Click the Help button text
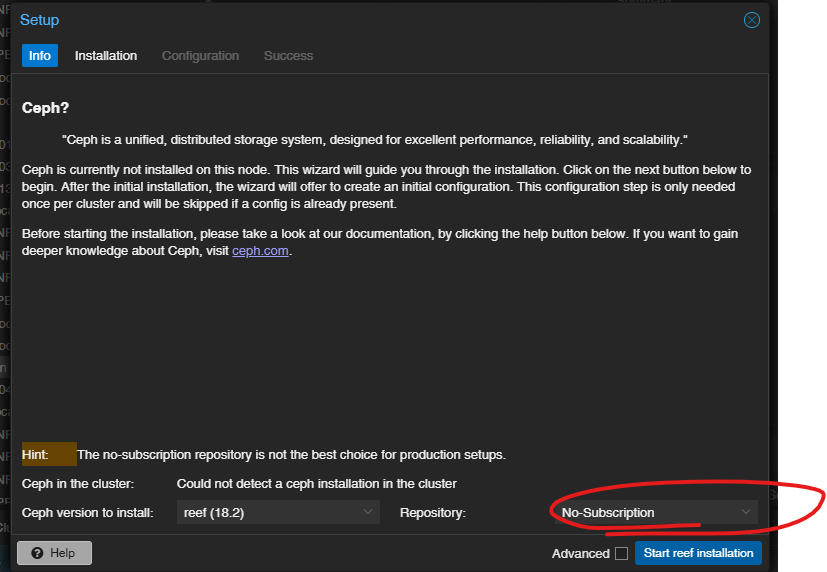Screen dimensions: 827x572 point(63,553)
